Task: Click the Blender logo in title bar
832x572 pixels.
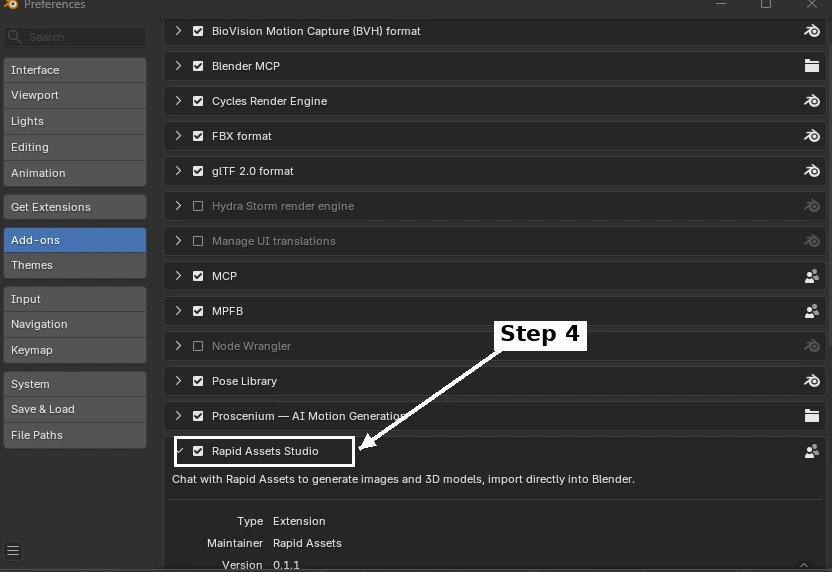Action: coord(11,4)
